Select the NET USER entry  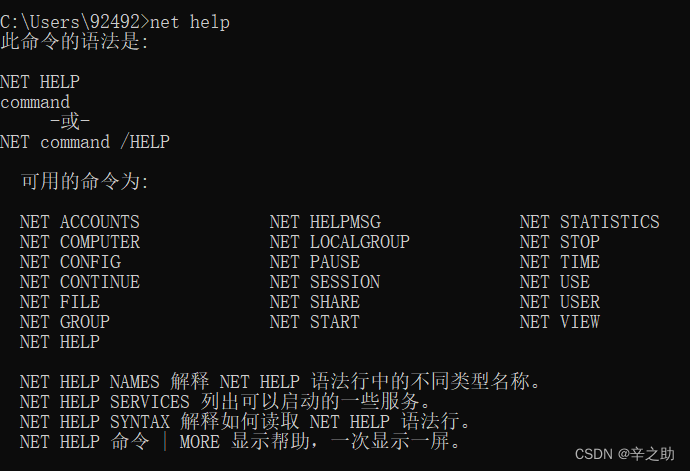pos(560,302)
